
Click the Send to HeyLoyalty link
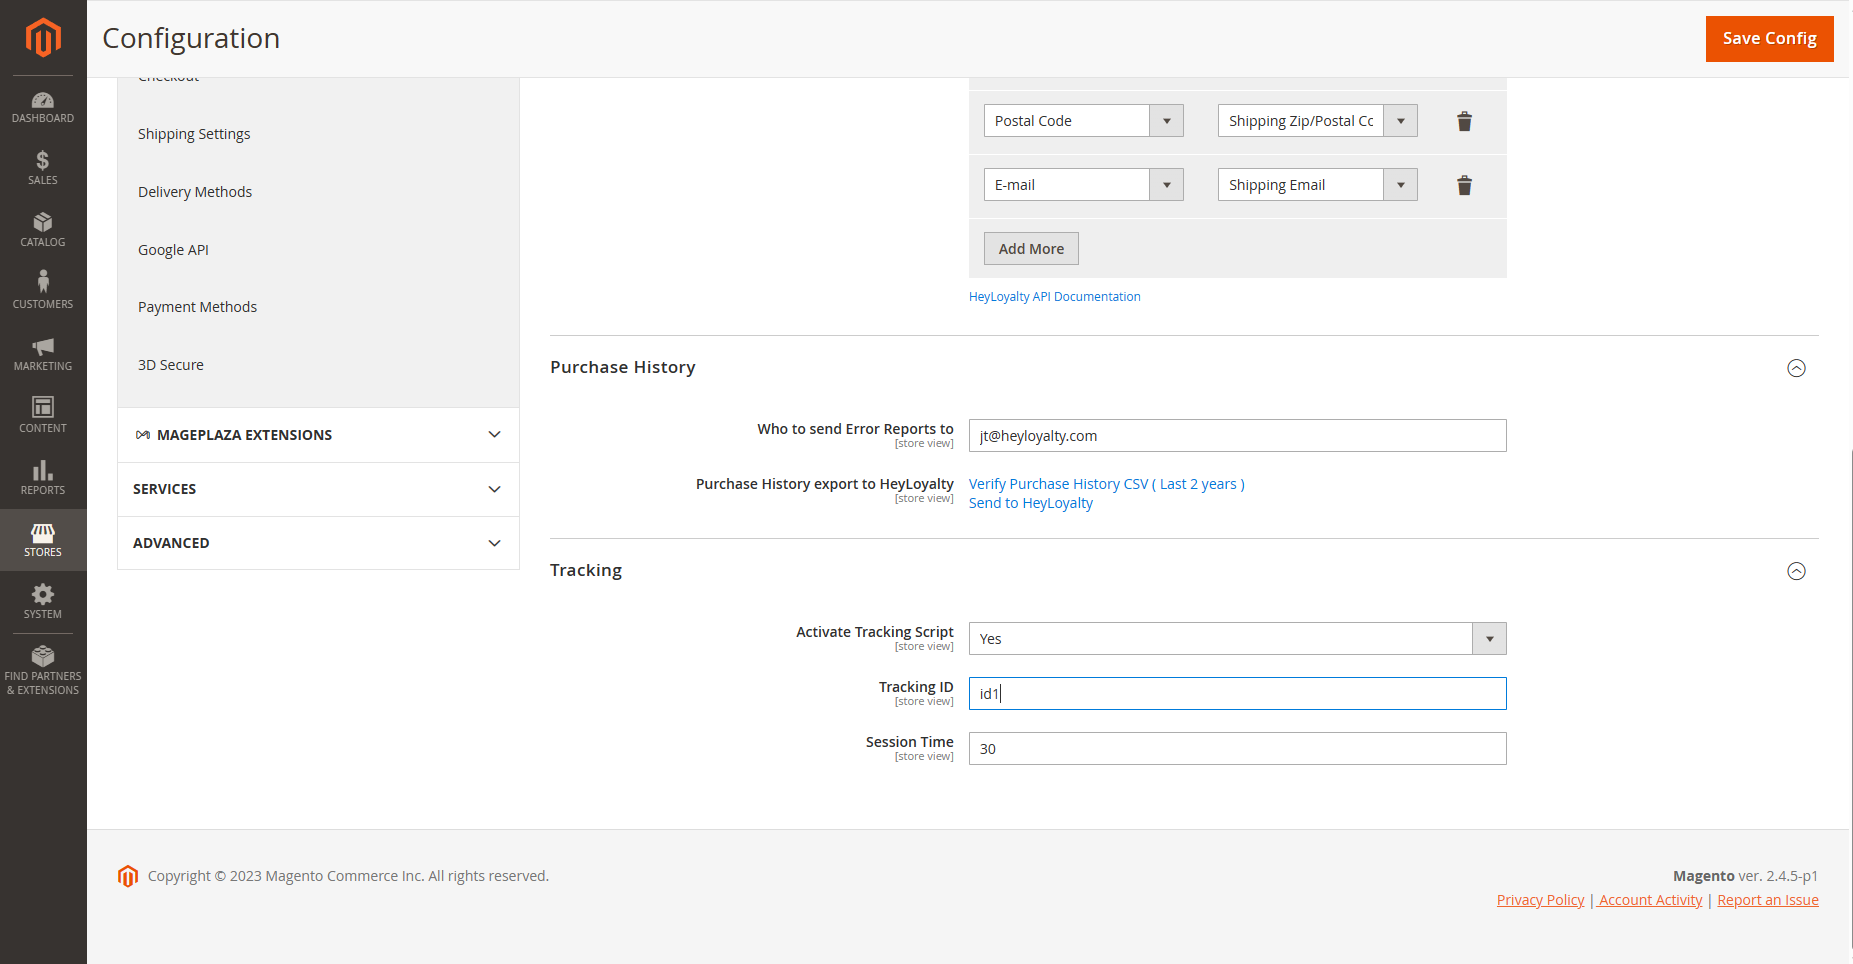coord(1030,503)
